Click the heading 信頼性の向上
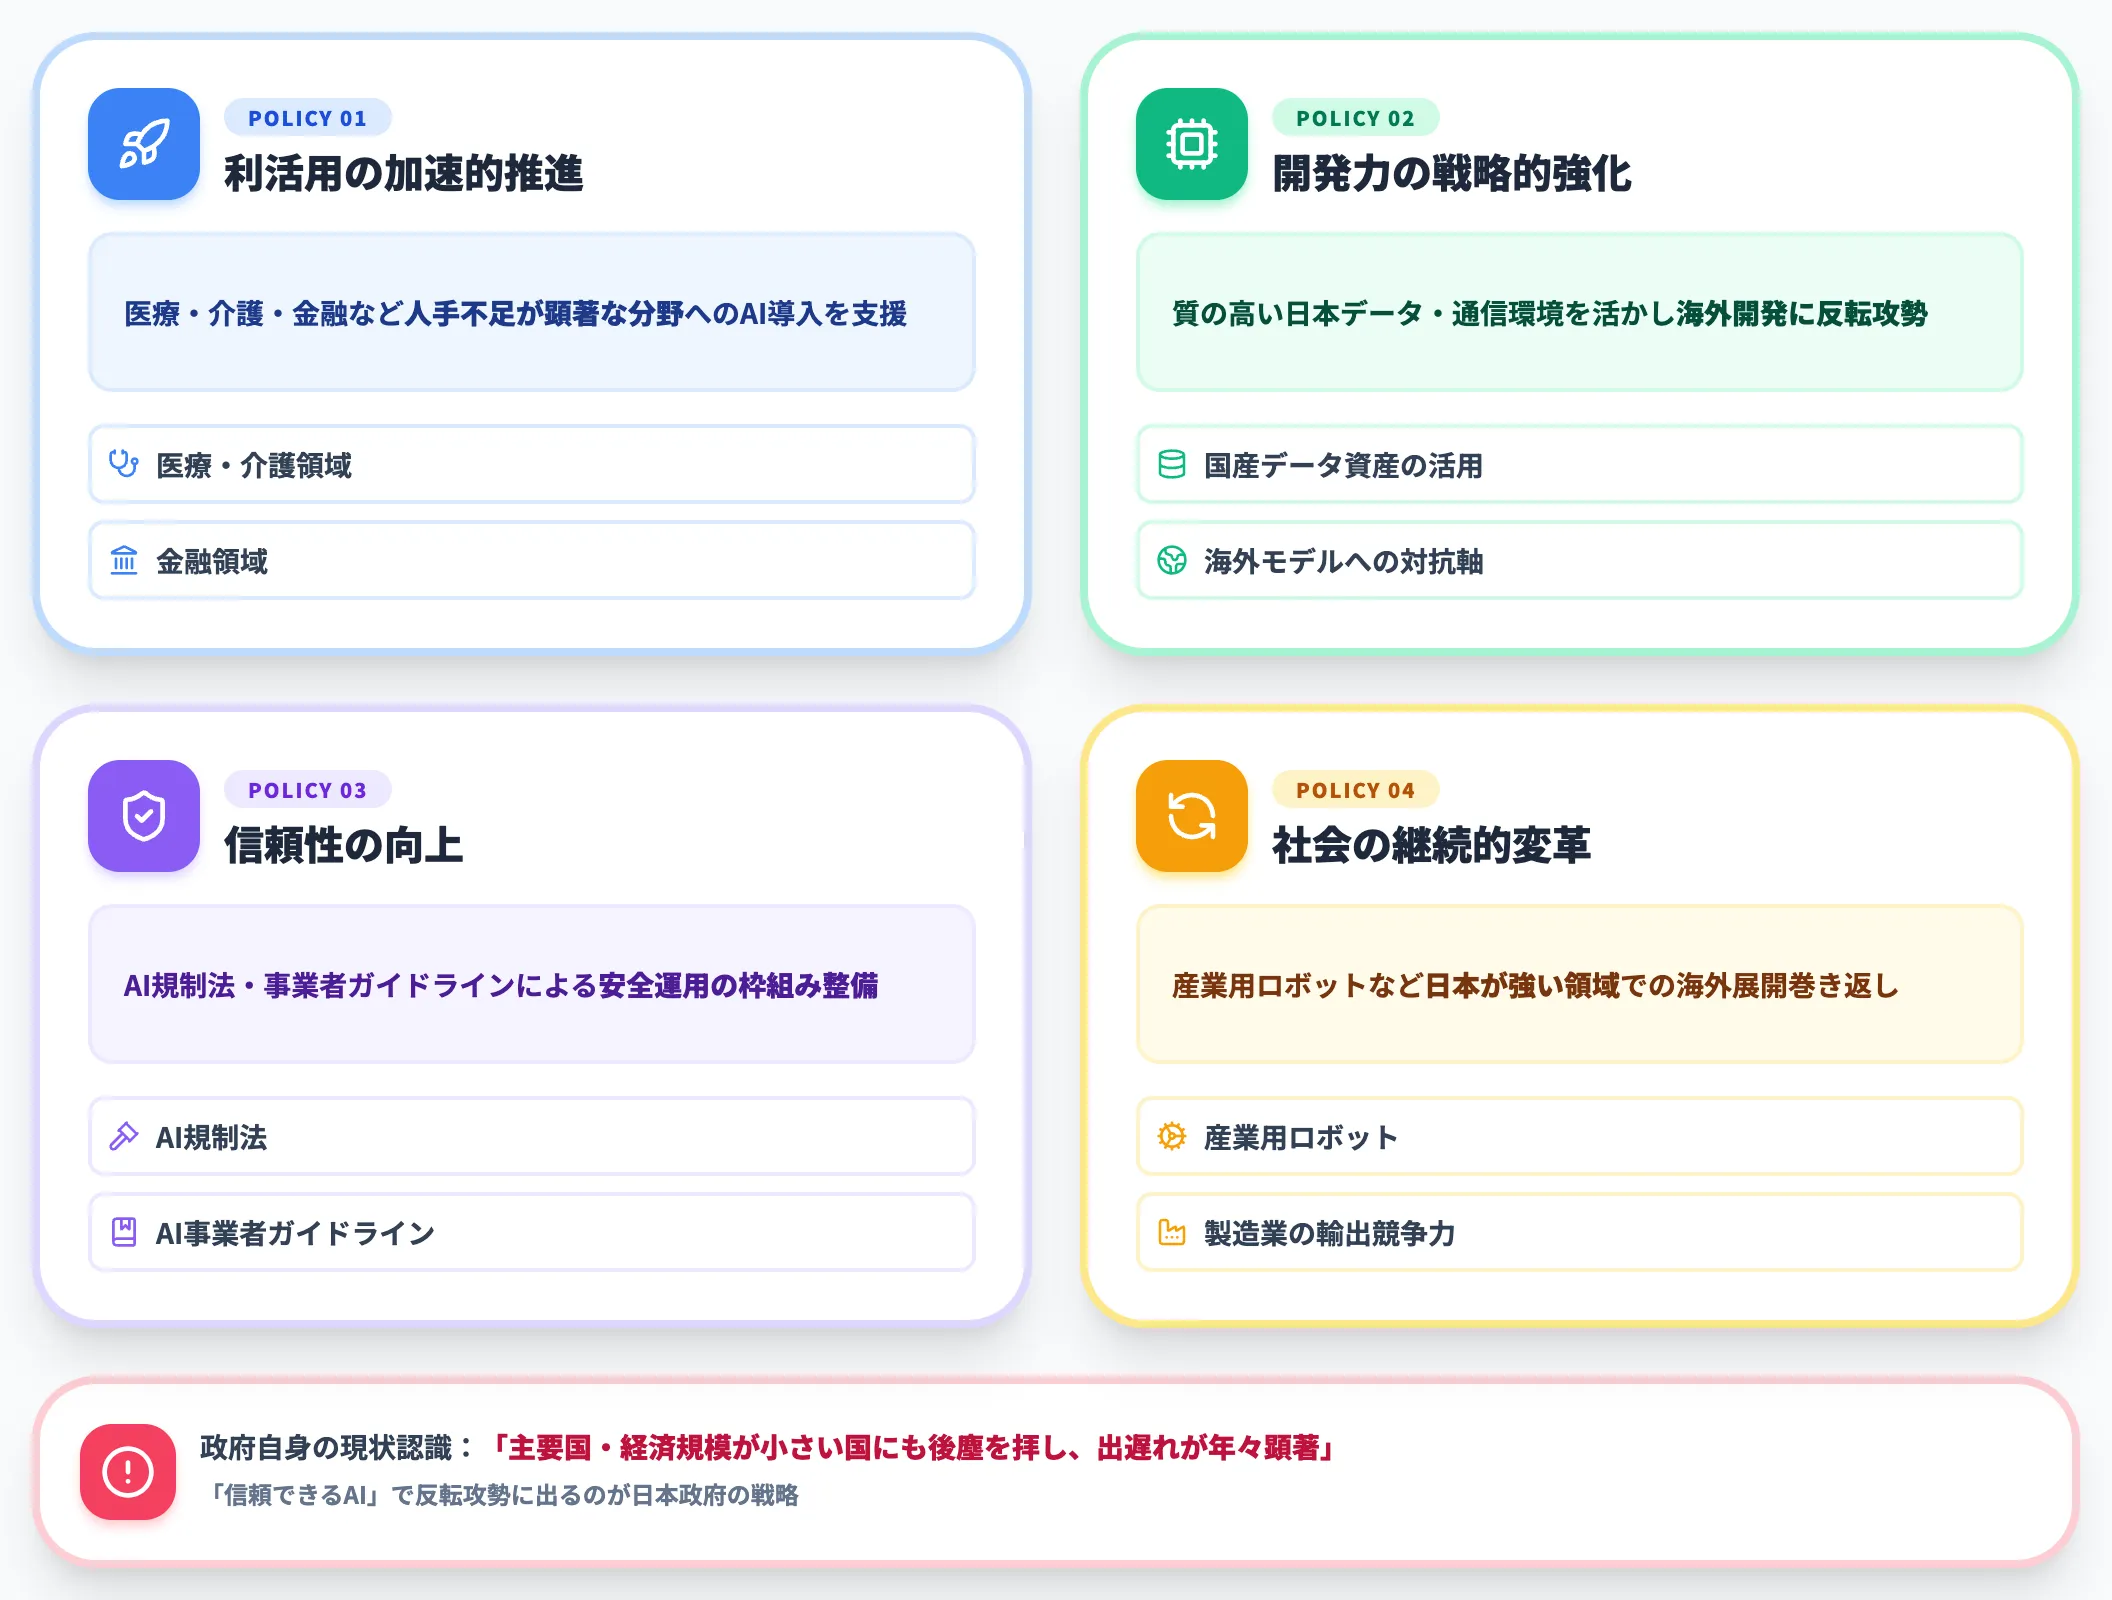Image resolution: width=2112 pixels, height=1600 pixels. (x=344, y=845)
